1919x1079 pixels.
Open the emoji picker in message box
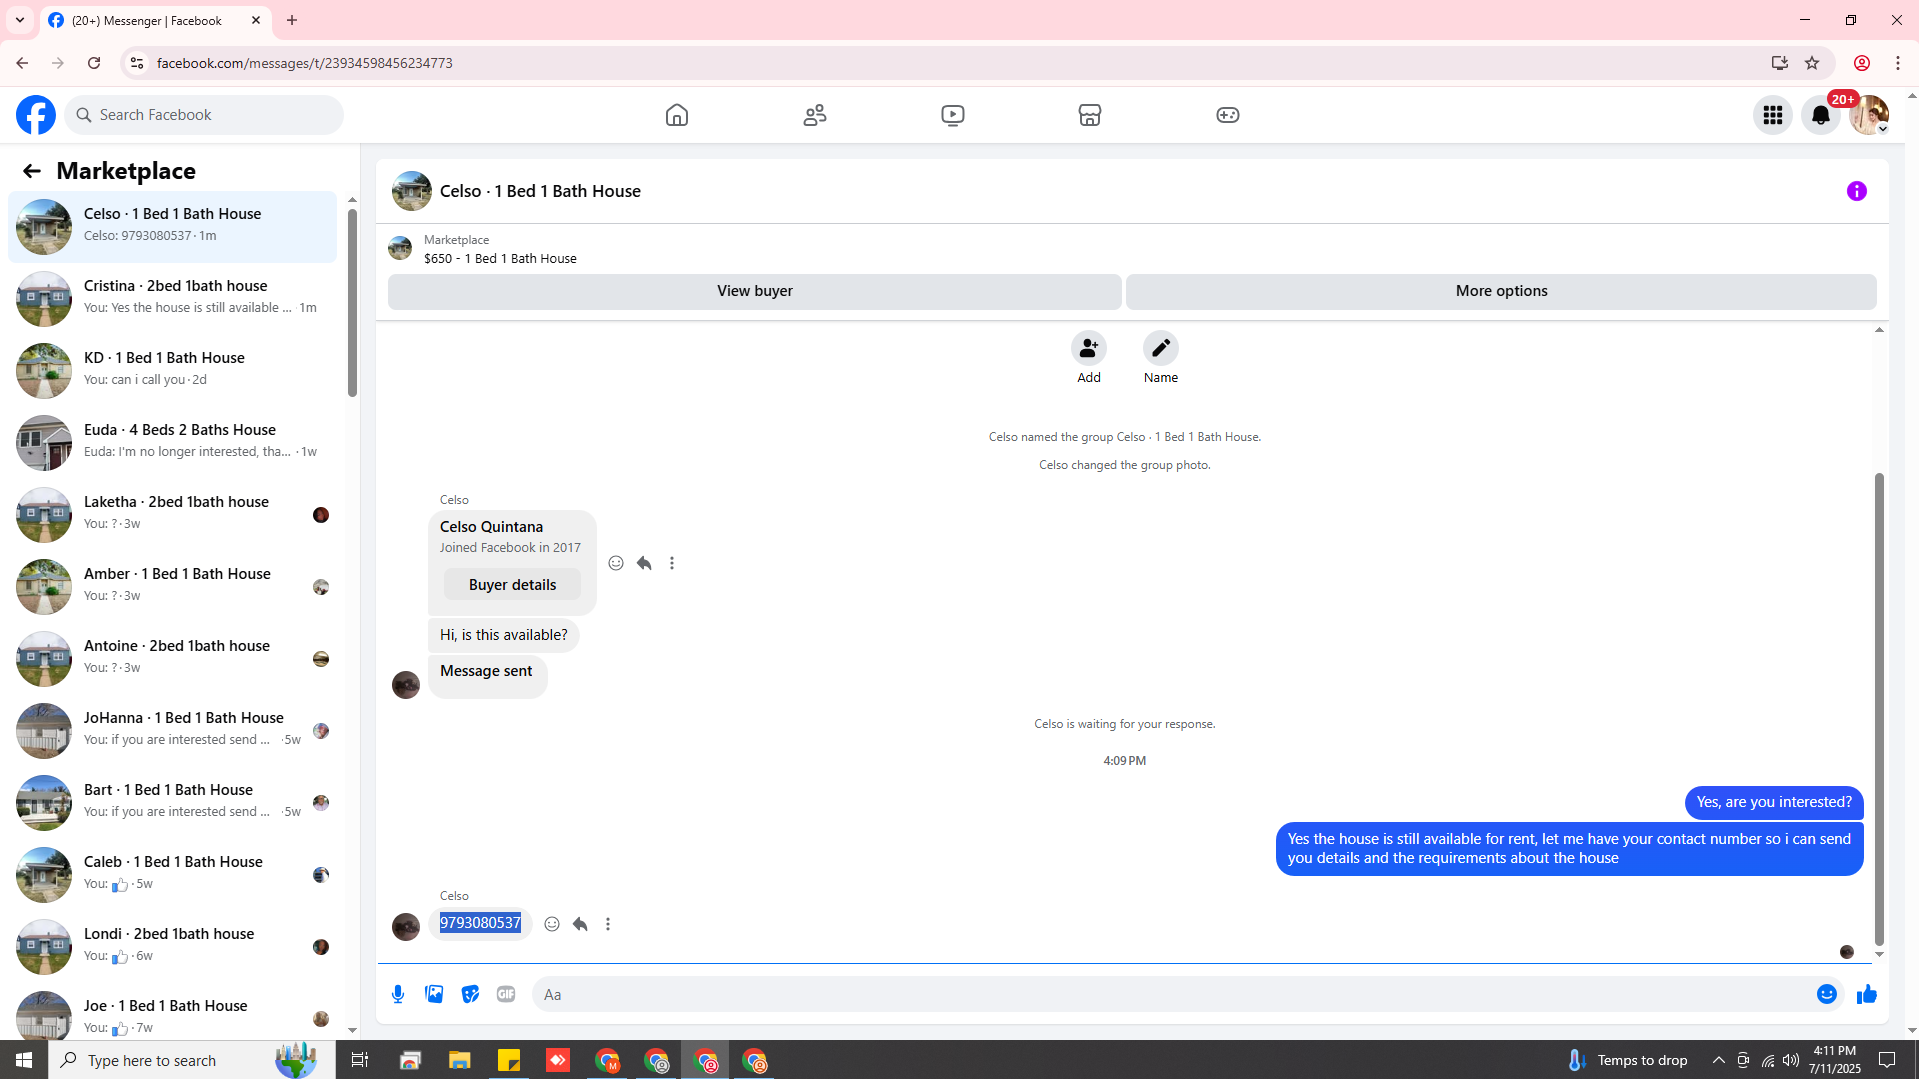click(1827, 994)
